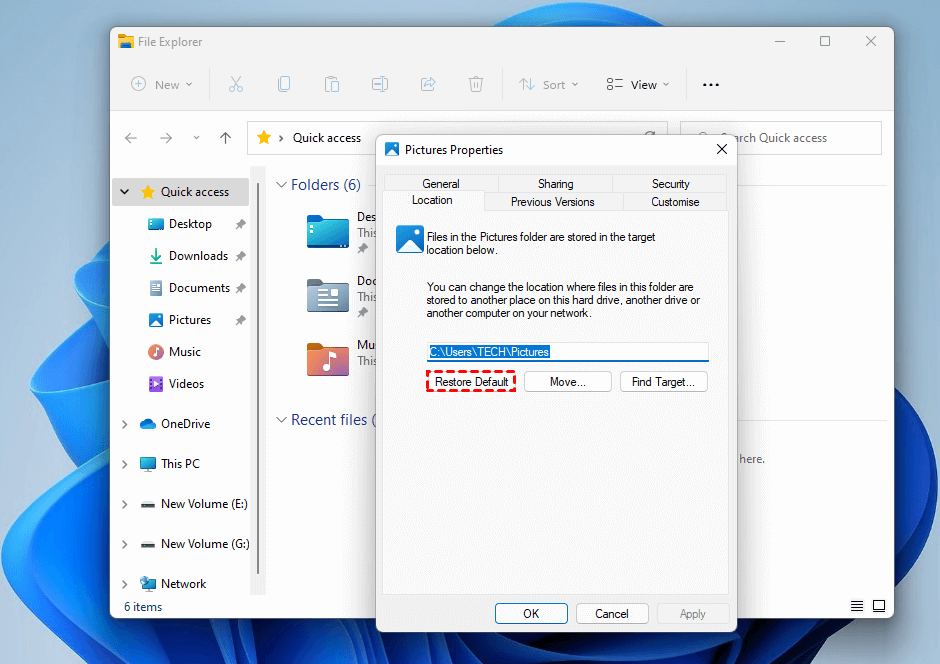Click the Rename icon in toolbar

click(x=380, y=85)
